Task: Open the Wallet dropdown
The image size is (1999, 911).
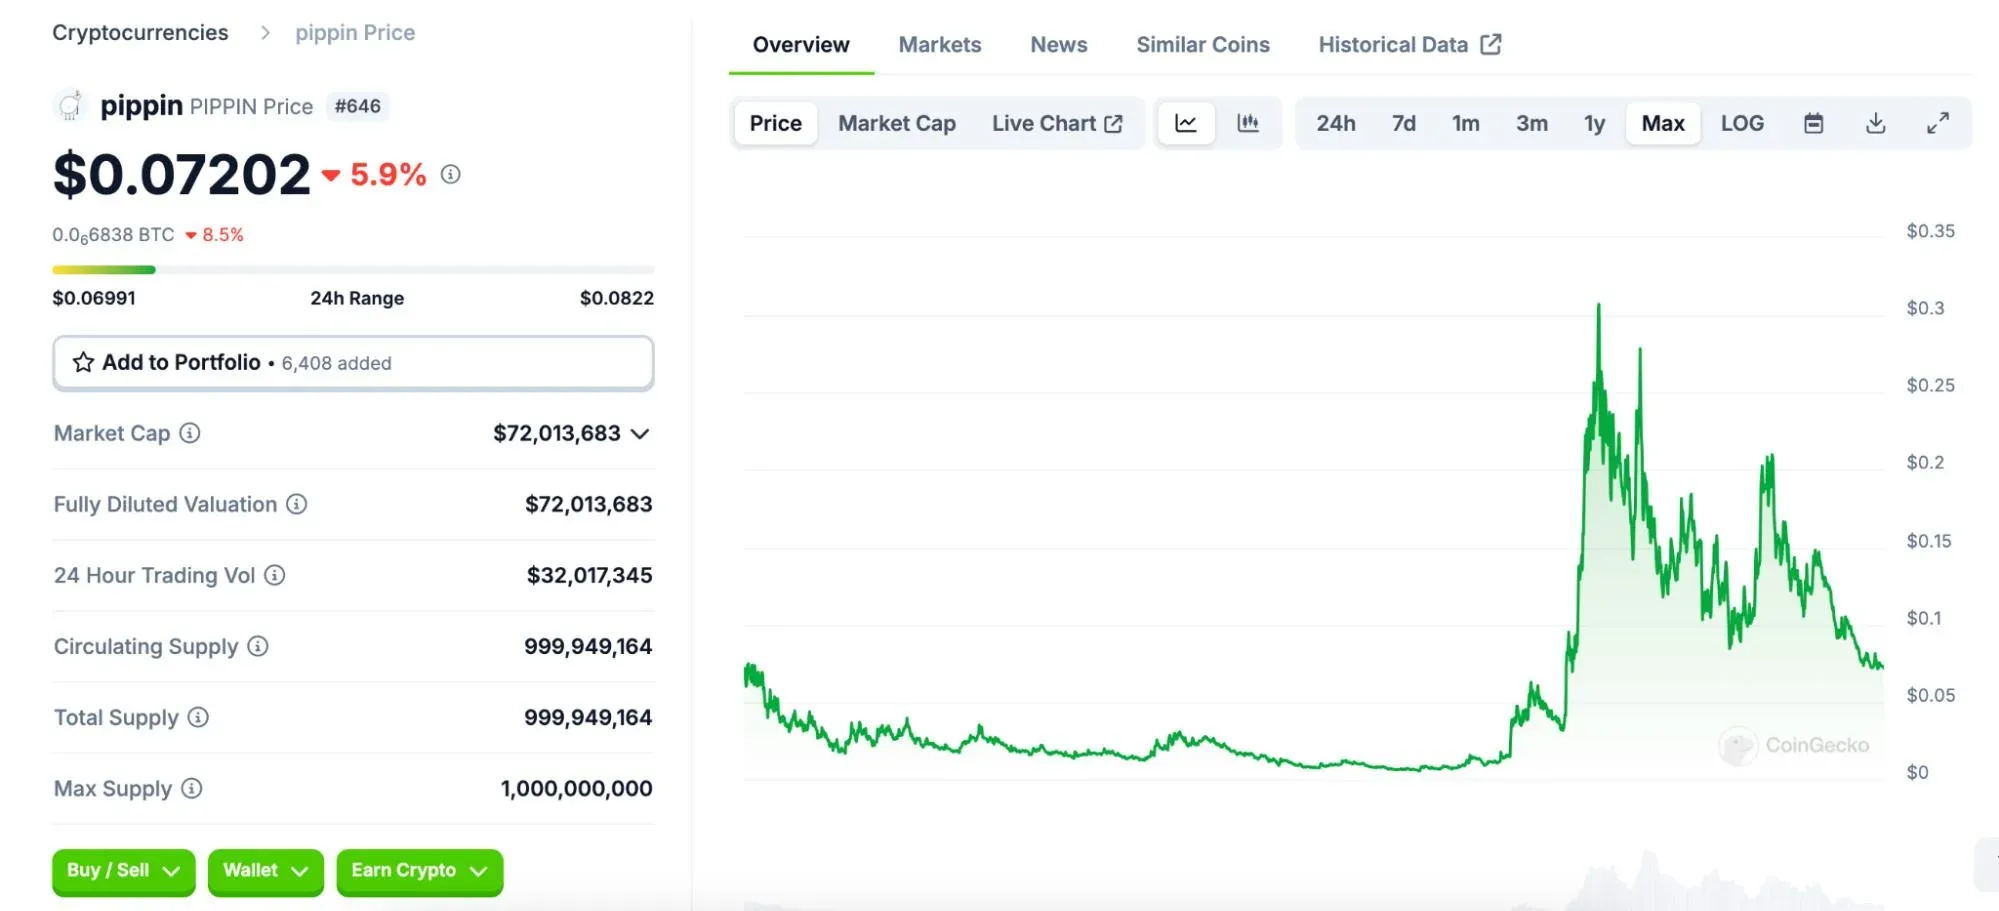Action: click(x=264, y=871)
